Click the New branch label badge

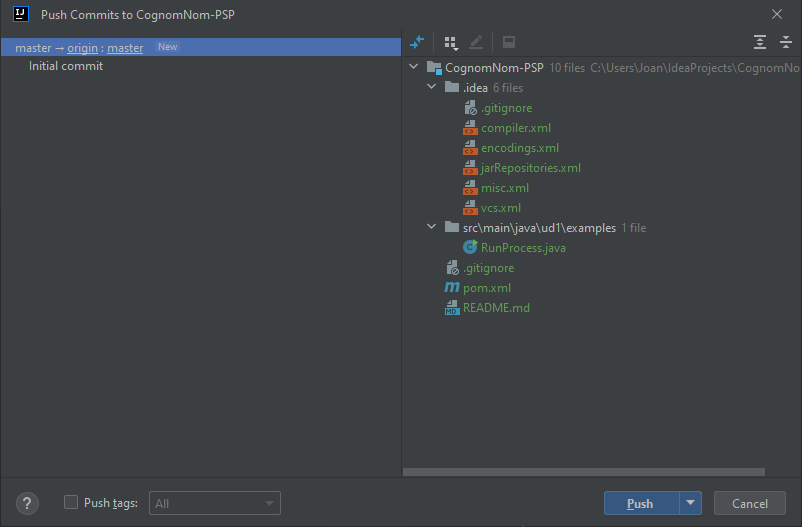click(x=168, y=47)
